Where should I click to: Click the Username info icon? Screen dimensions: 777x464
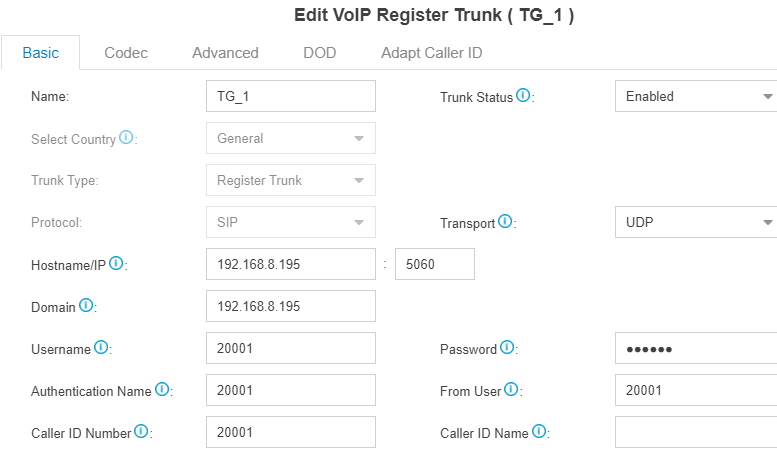(101, 347)
